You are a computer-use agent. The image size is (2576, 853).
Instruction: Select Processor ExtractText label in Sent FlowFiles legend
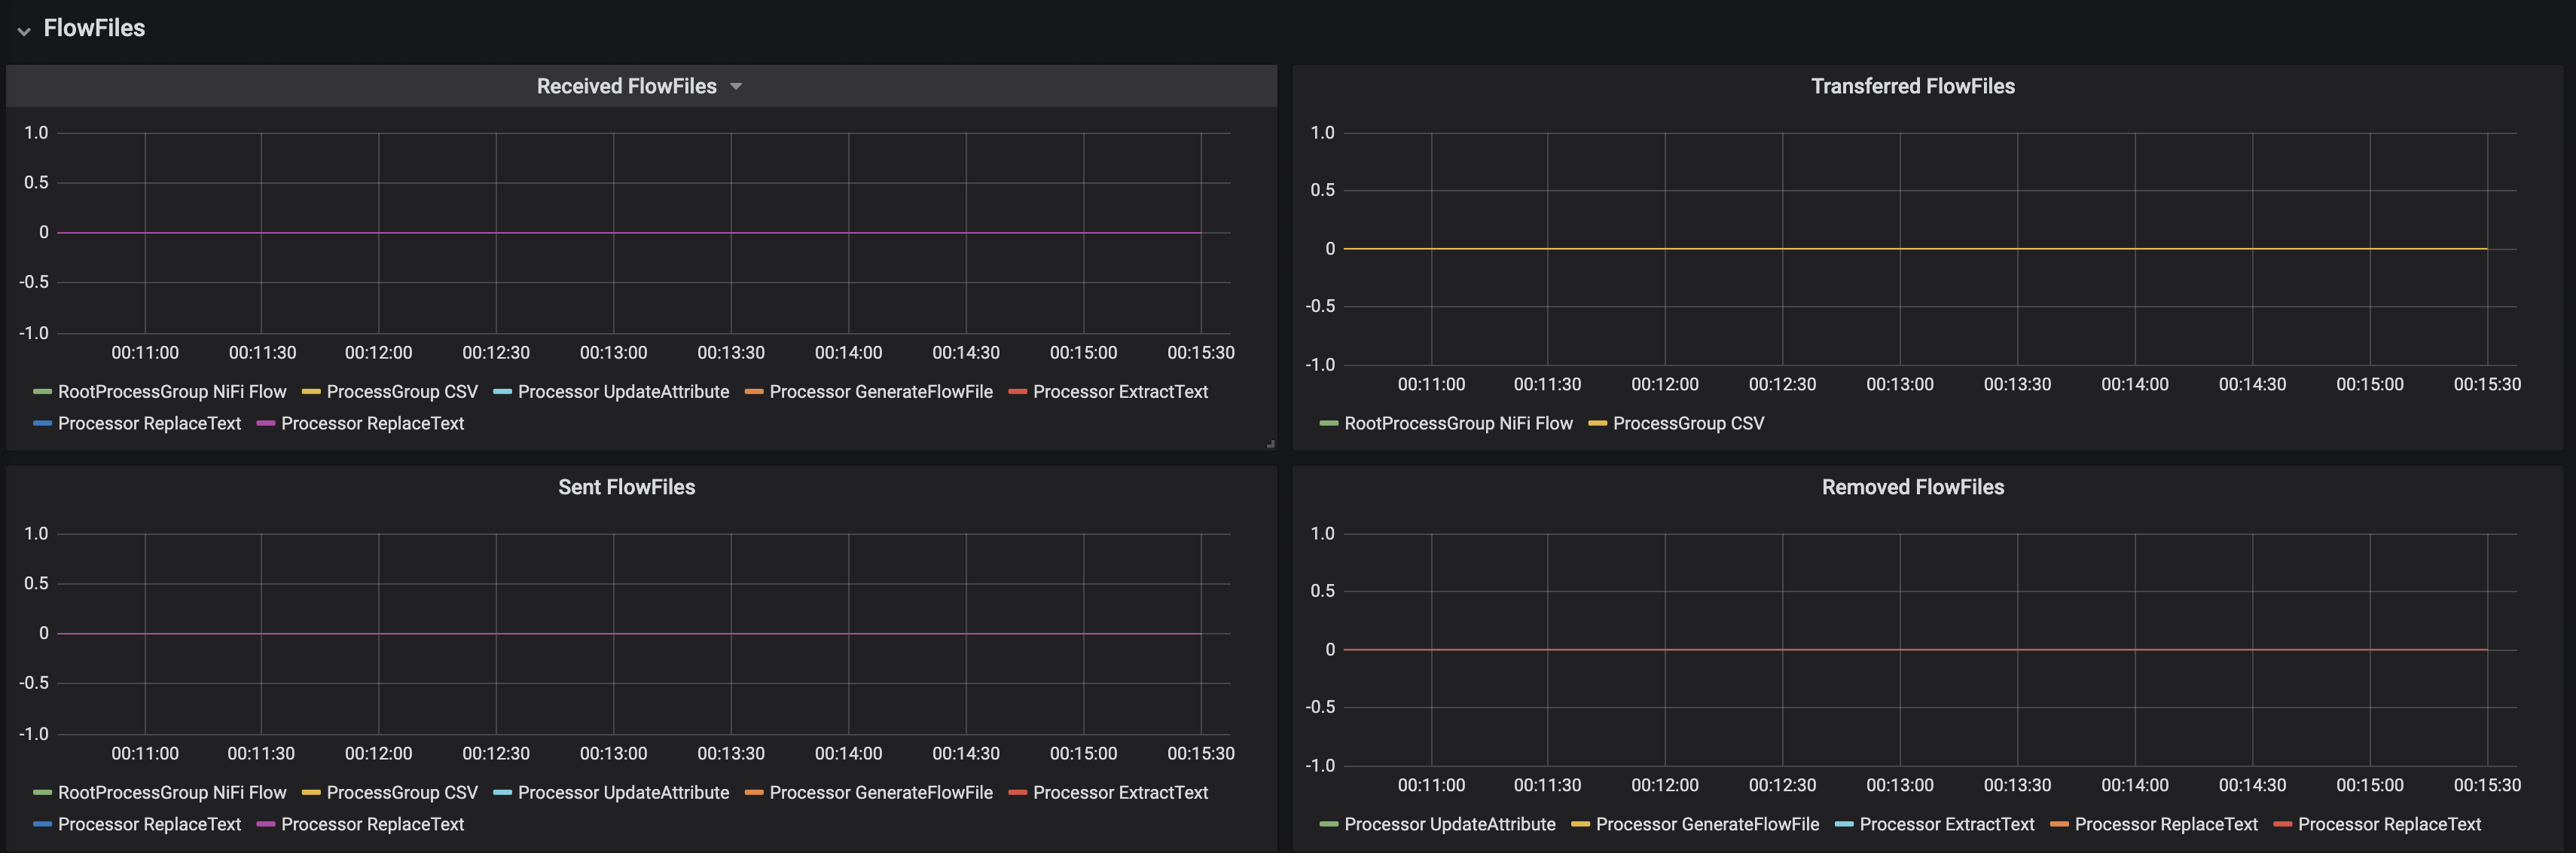1120,793
